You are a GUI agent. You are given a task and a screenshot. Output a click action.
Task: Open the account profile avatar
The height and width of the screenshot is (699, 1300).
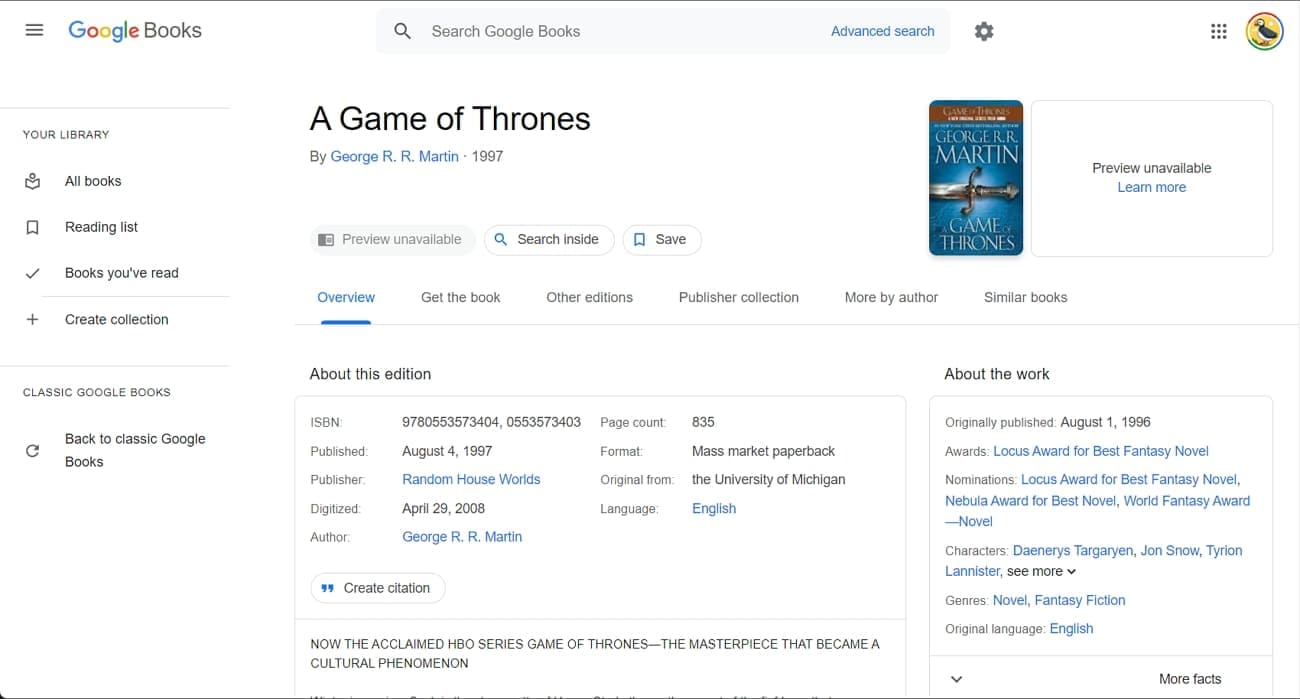1264,31
